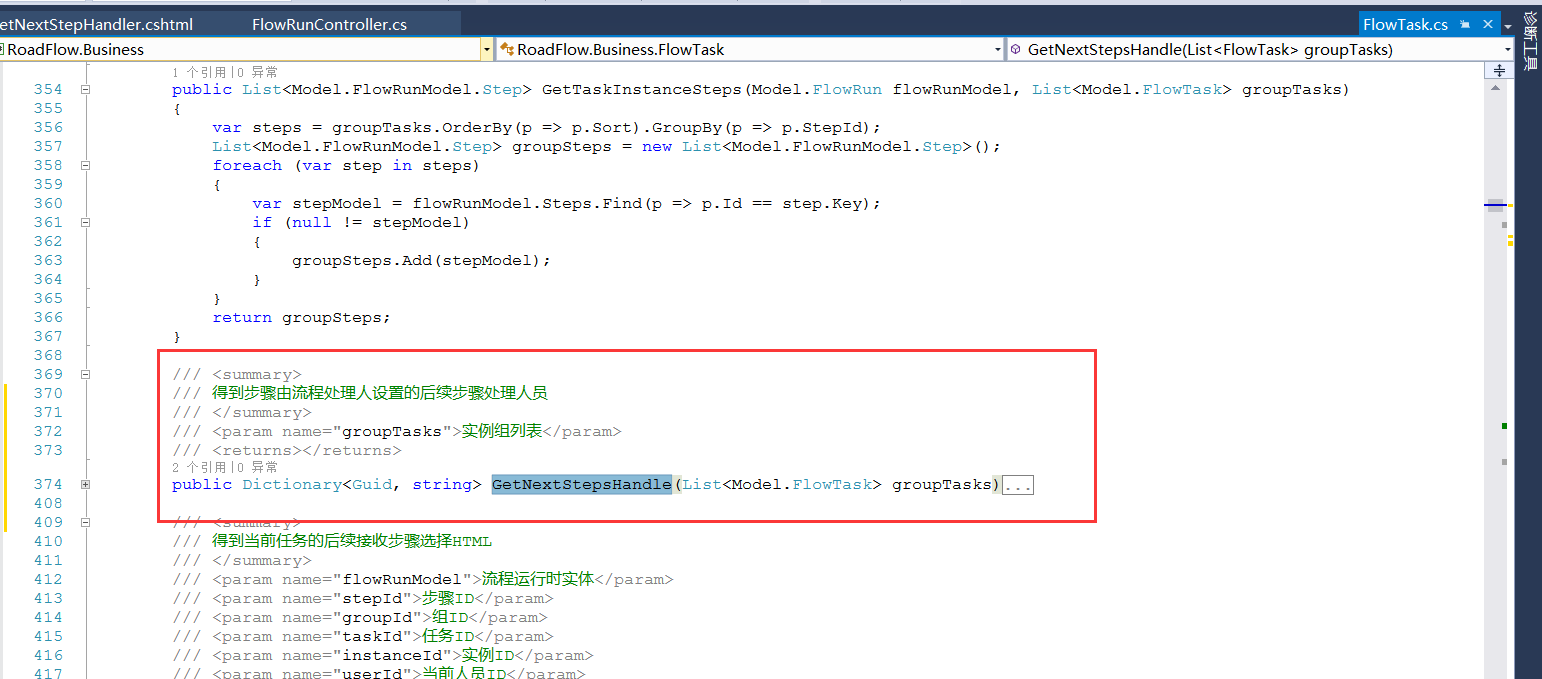Expand the collapsed GetNextStepsHandle method on line 374
Image resolution: width=1542 pixels, height=679 pixels.
(x=85, y=484)
